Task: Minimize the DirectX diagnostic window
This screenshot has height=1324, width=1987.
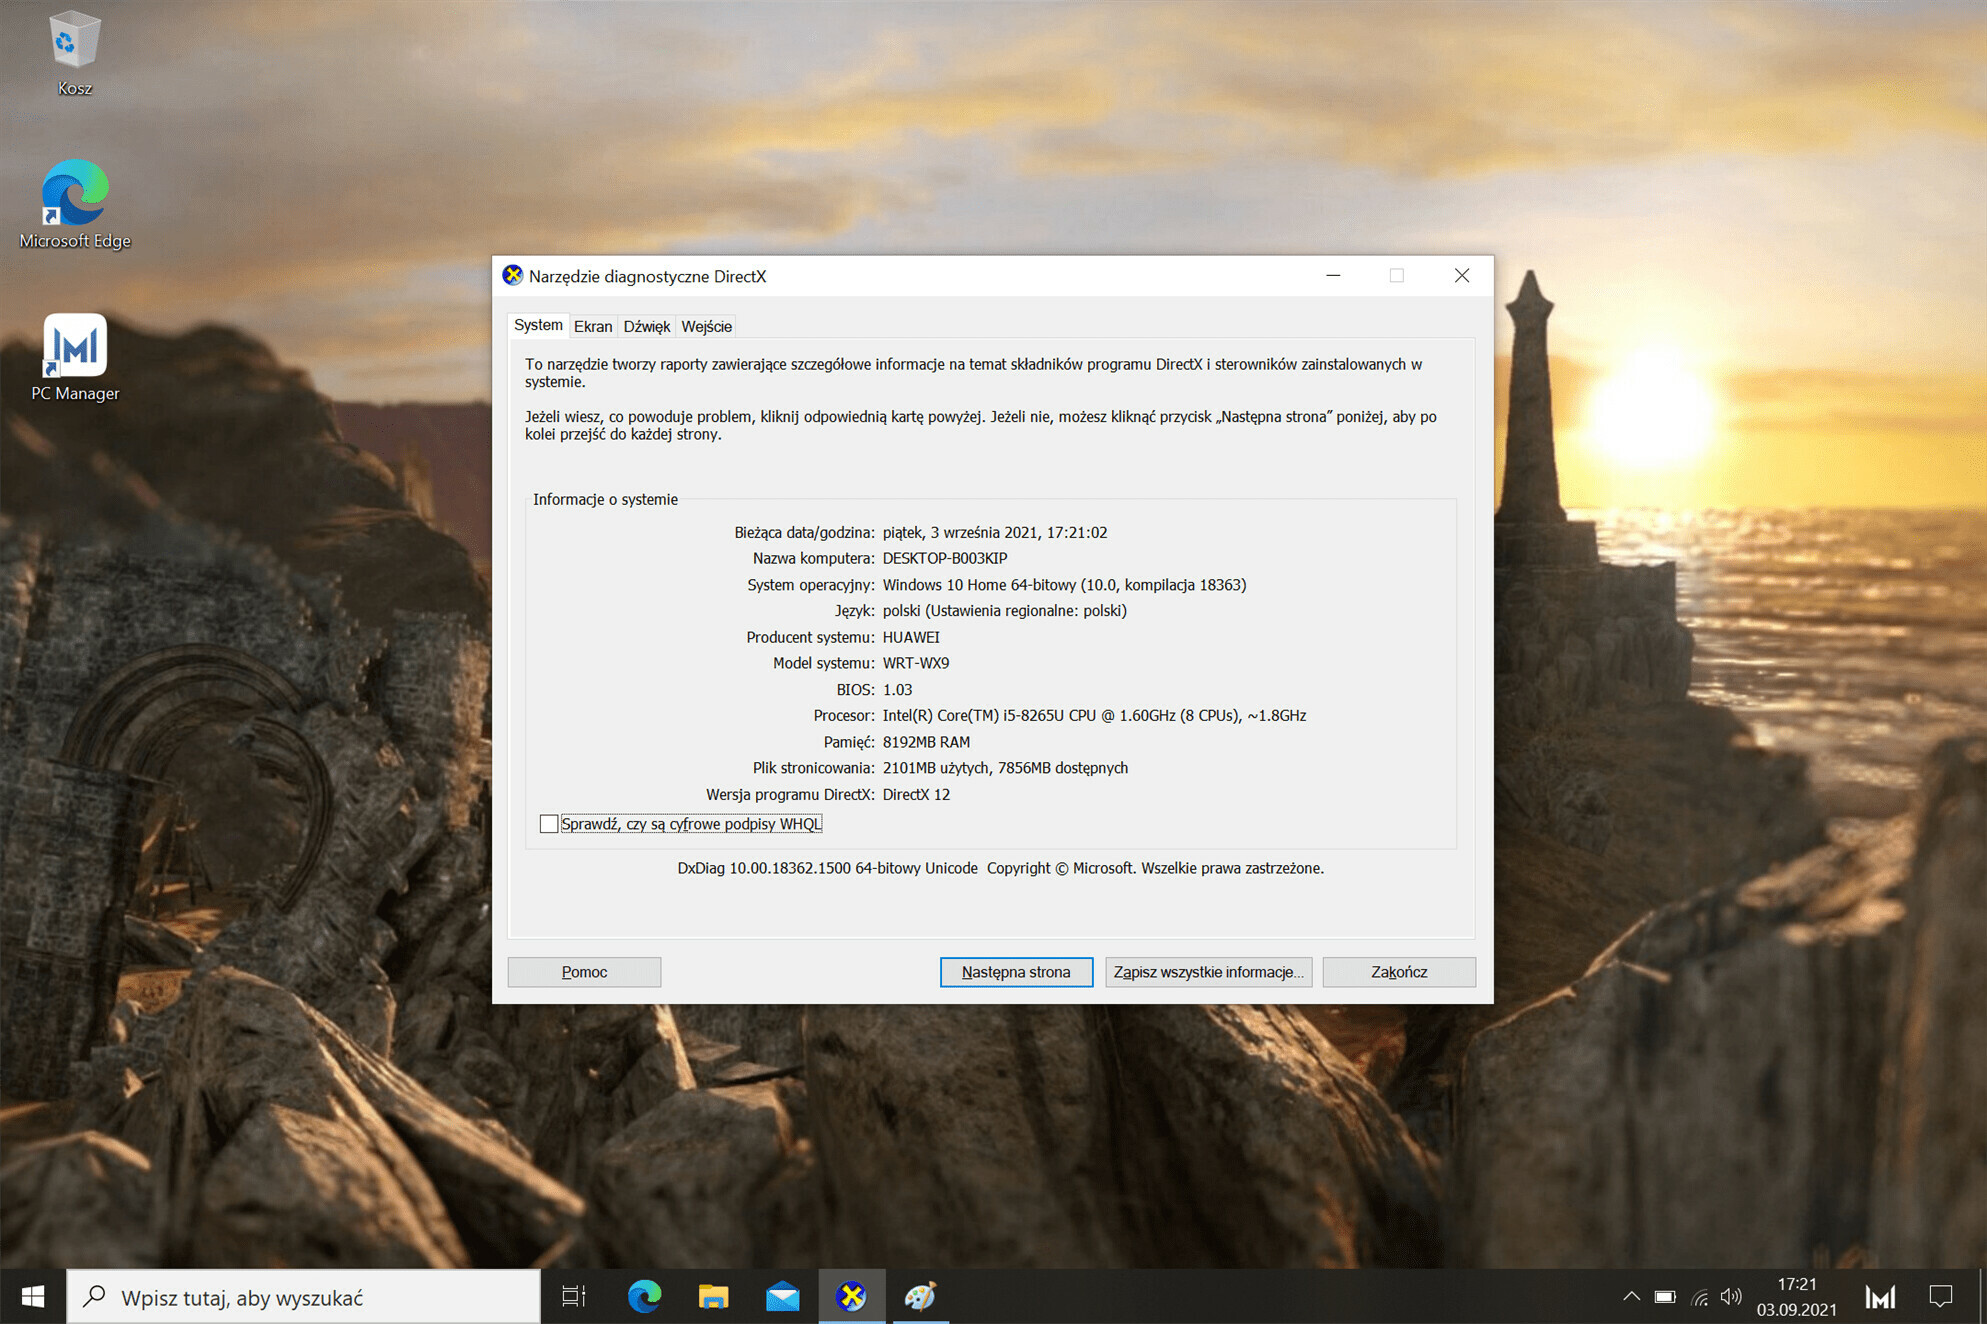Action: [x=1333, y=275]
